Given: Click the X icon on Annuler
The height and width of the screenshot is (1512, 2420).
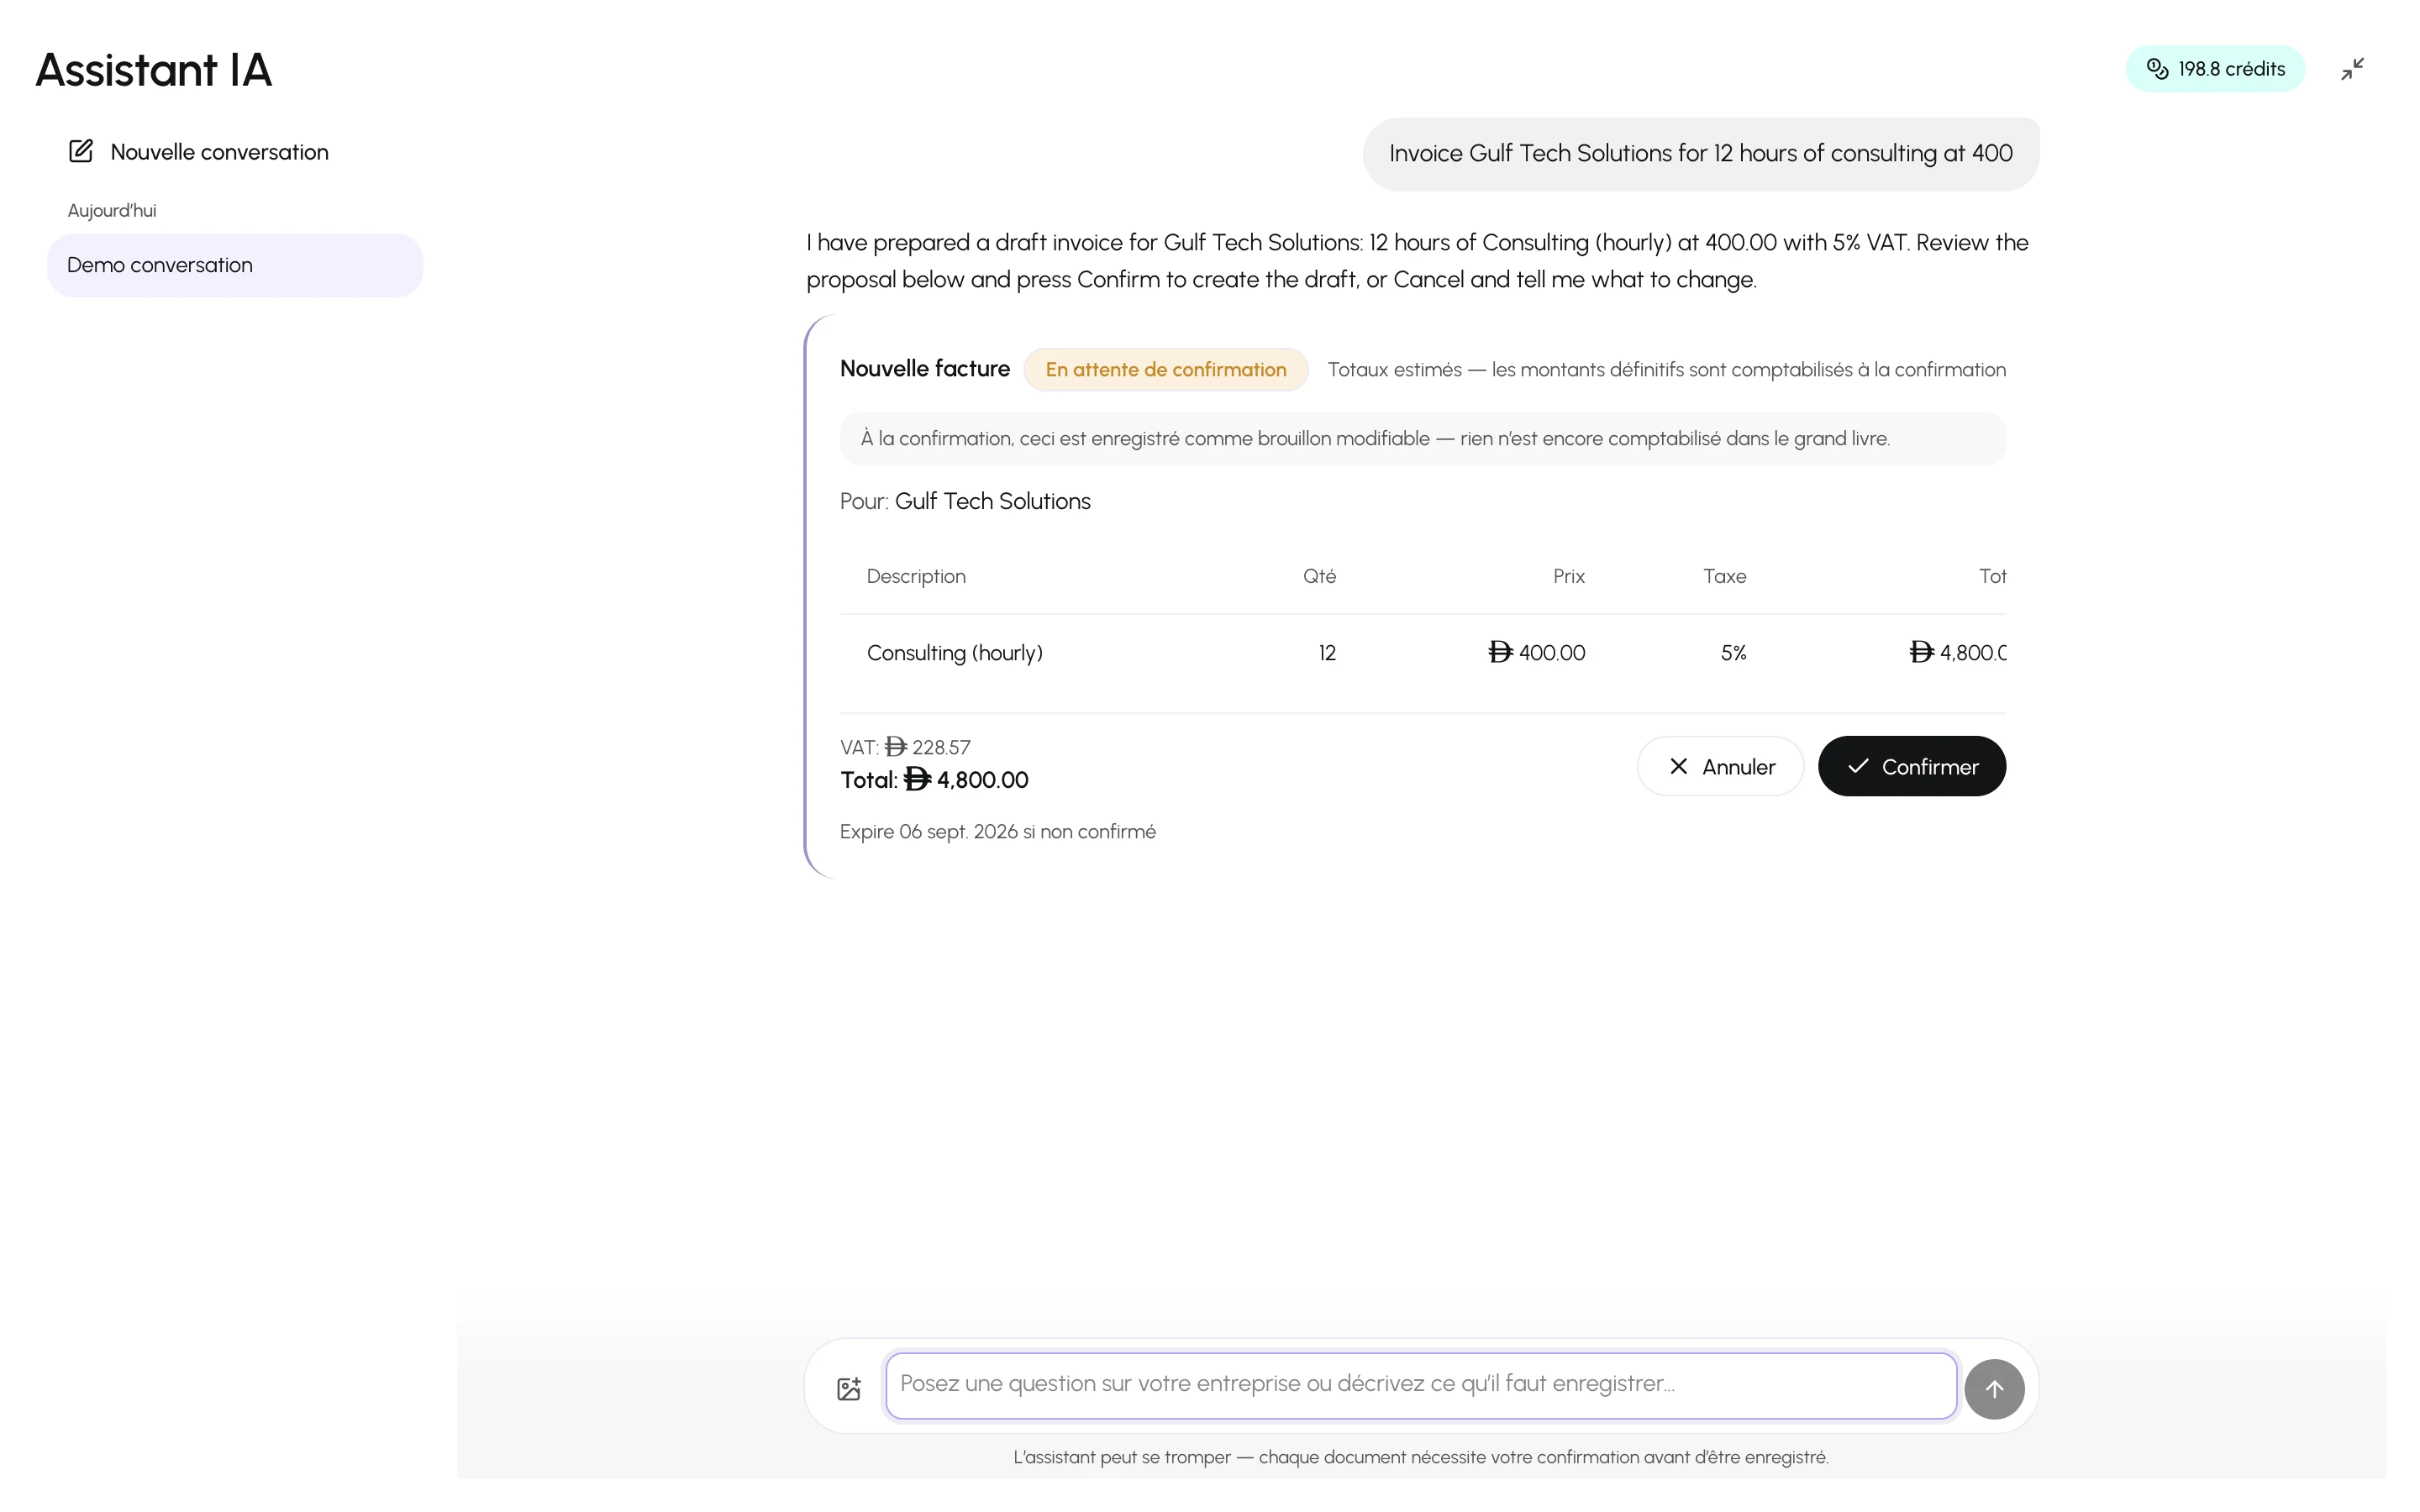Looking at the screenshot, I should pos(1678,766).
